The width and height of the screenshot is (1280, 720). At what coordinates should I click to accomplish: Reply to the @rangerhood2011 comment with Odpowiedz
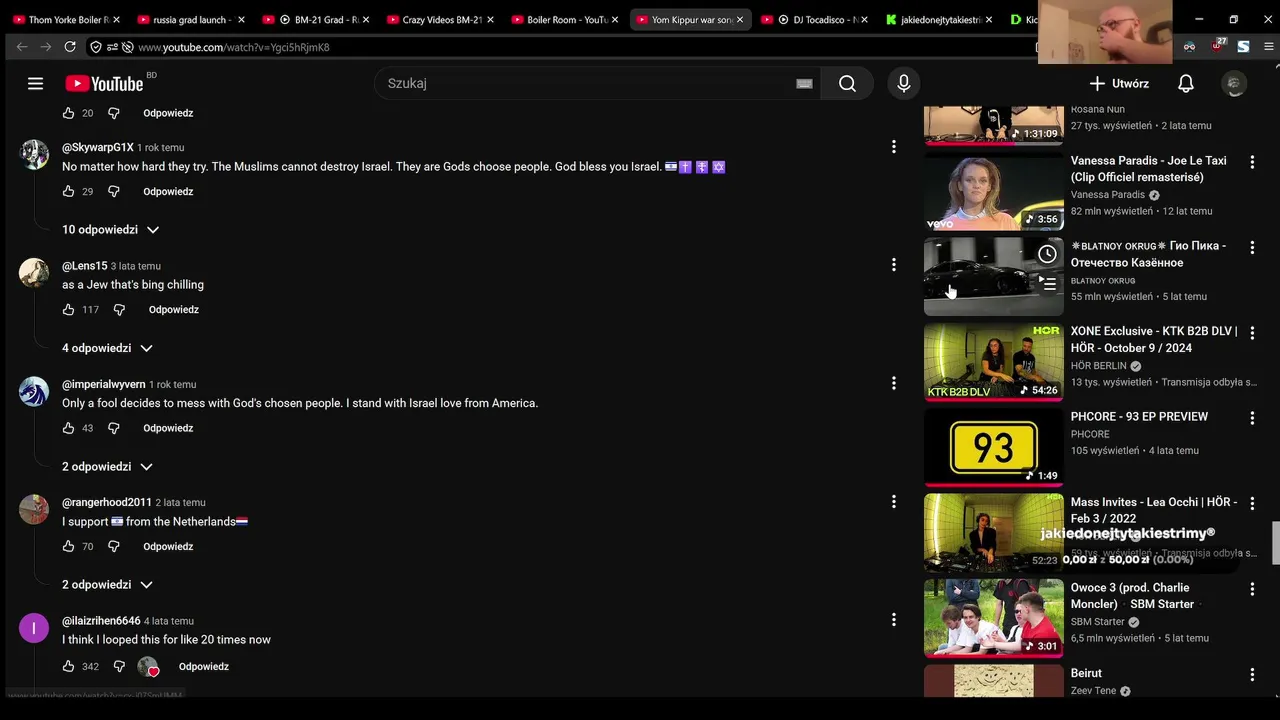click(x=168, y=546)
